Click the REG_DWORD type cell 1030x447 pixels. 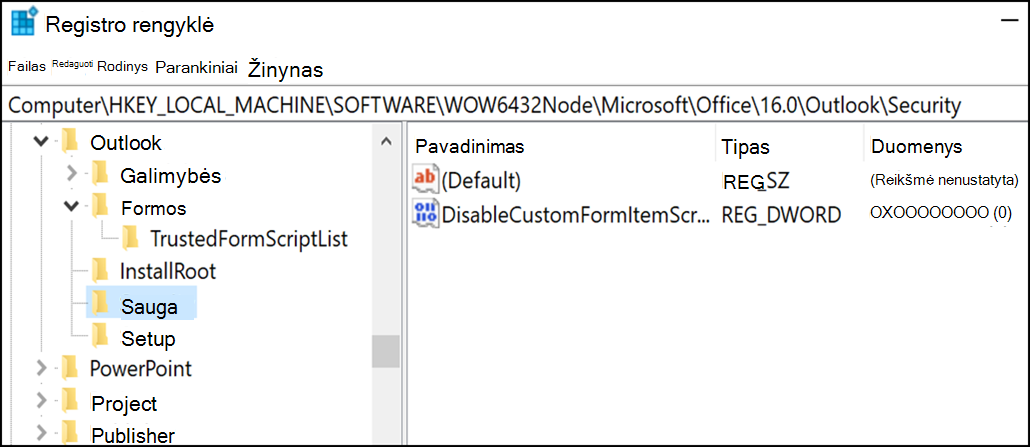(x=781, y=214)
